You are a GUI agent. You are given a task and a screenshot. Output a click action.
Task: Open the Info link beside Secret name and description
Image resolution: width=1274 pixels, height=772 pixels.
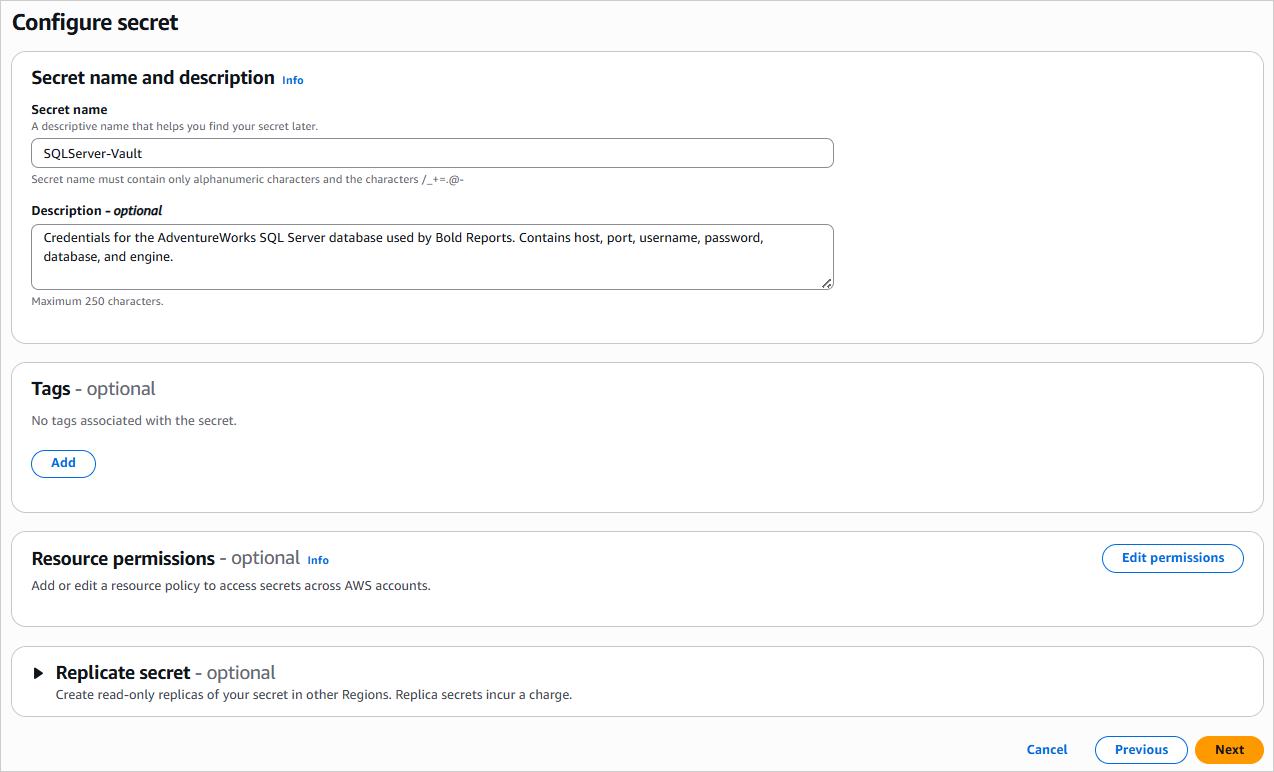292,79
